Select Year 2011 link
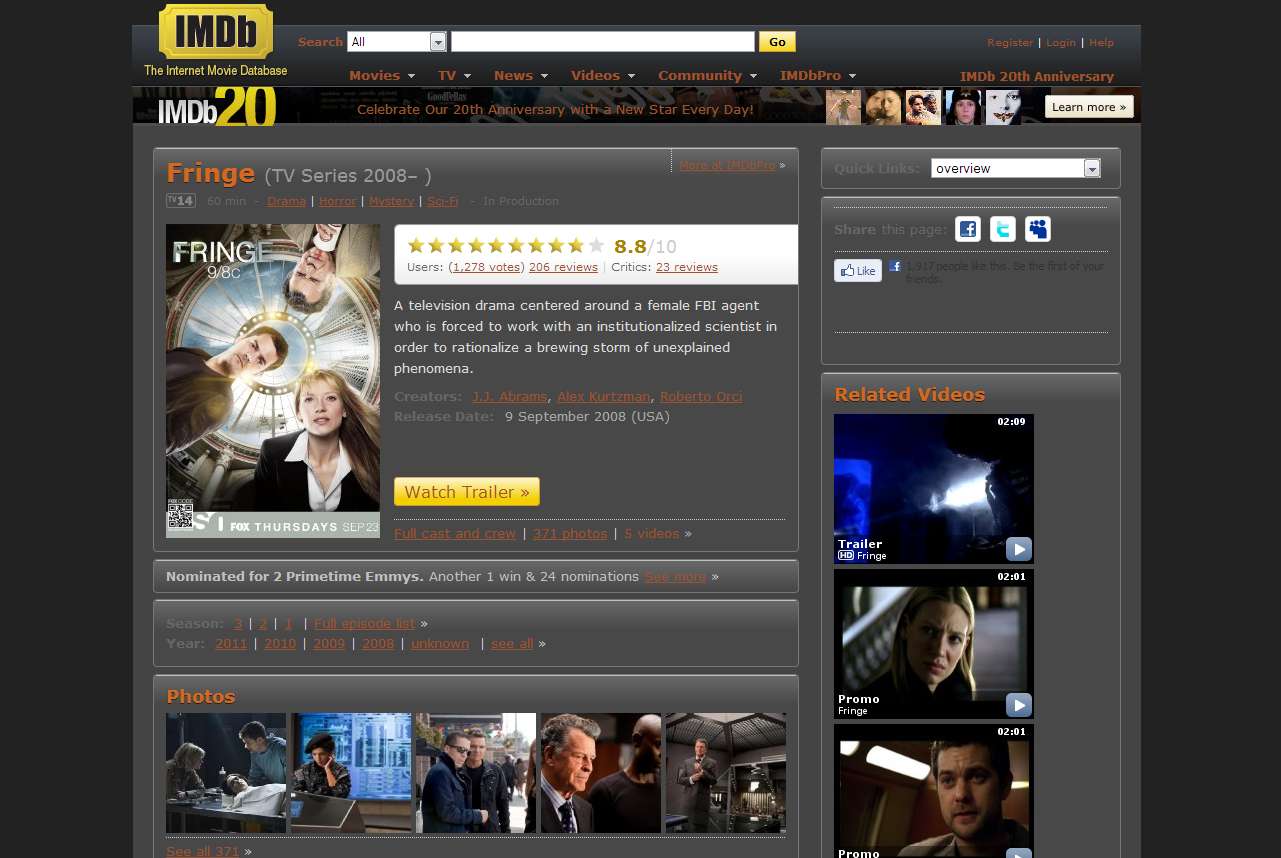 [x=231, y=643]
